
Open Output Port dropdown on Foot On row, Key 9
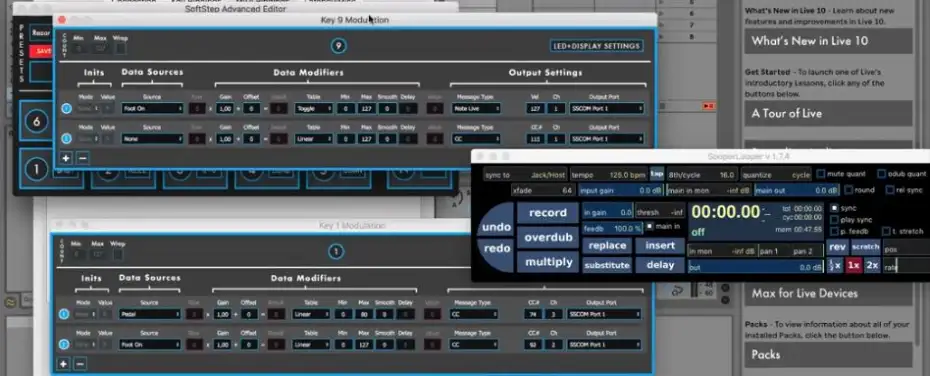(606, 109)
